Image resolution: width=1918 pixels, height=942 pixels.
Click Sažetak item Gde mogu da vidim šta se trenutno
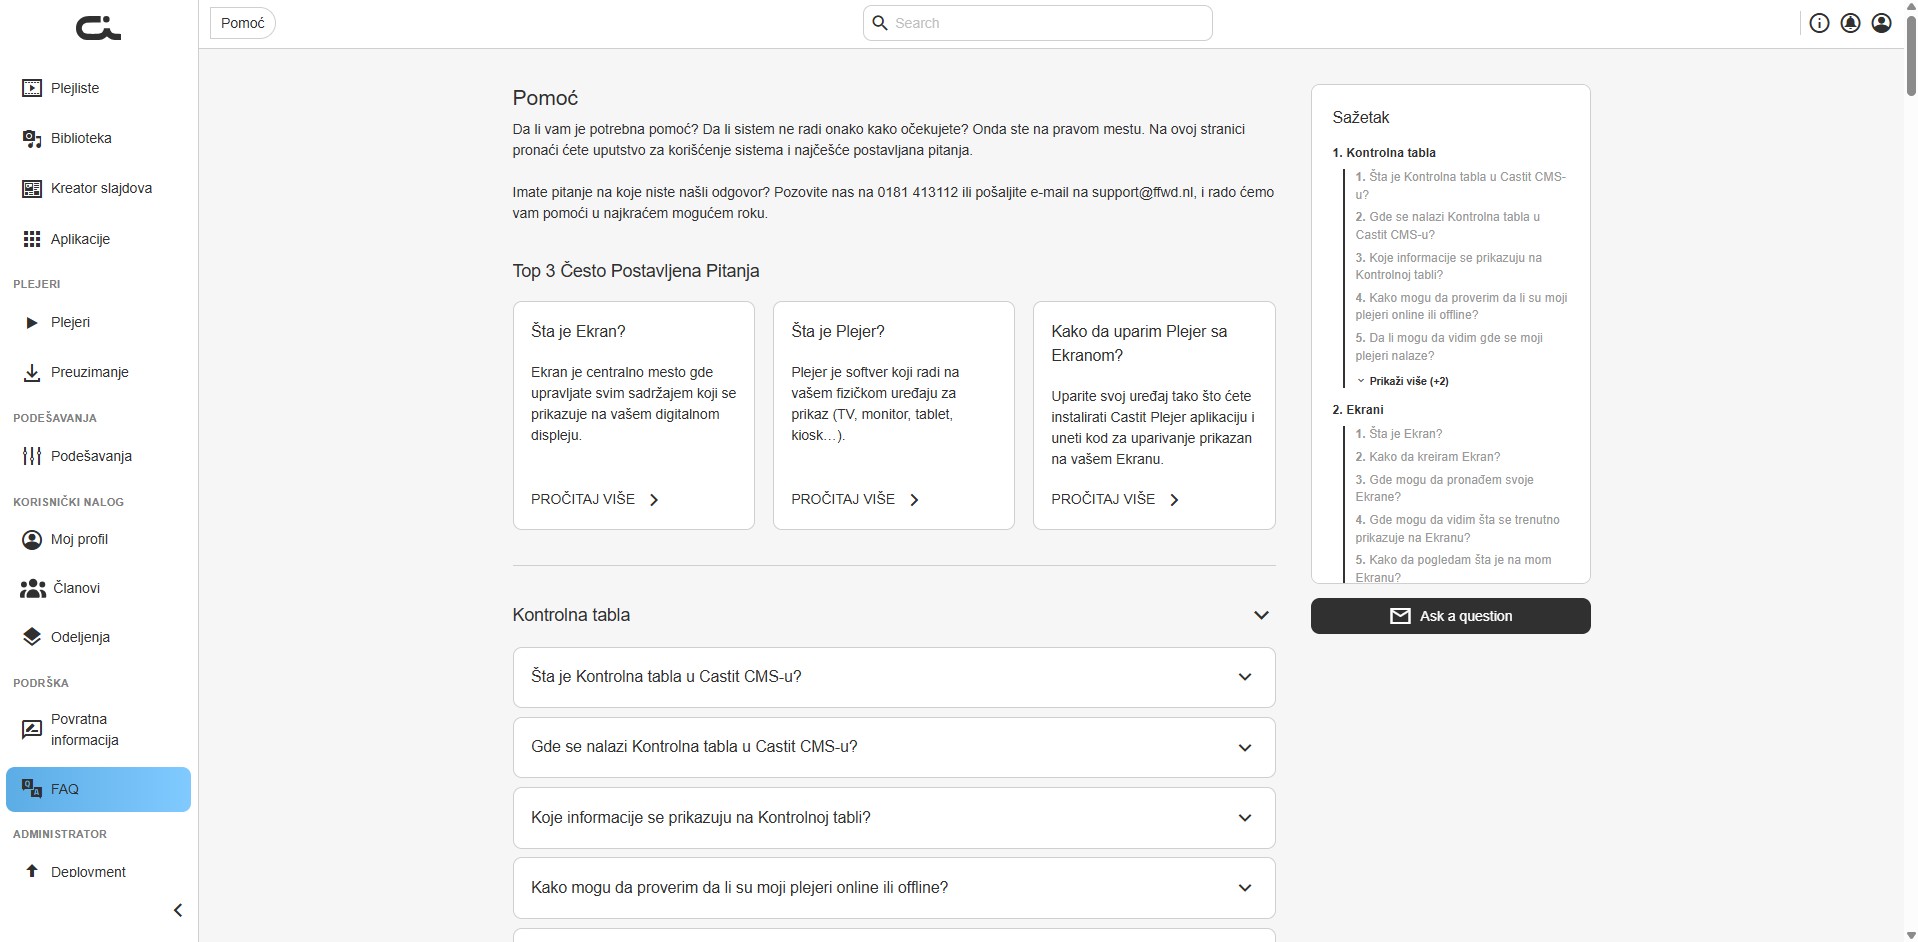(1458, 529)
